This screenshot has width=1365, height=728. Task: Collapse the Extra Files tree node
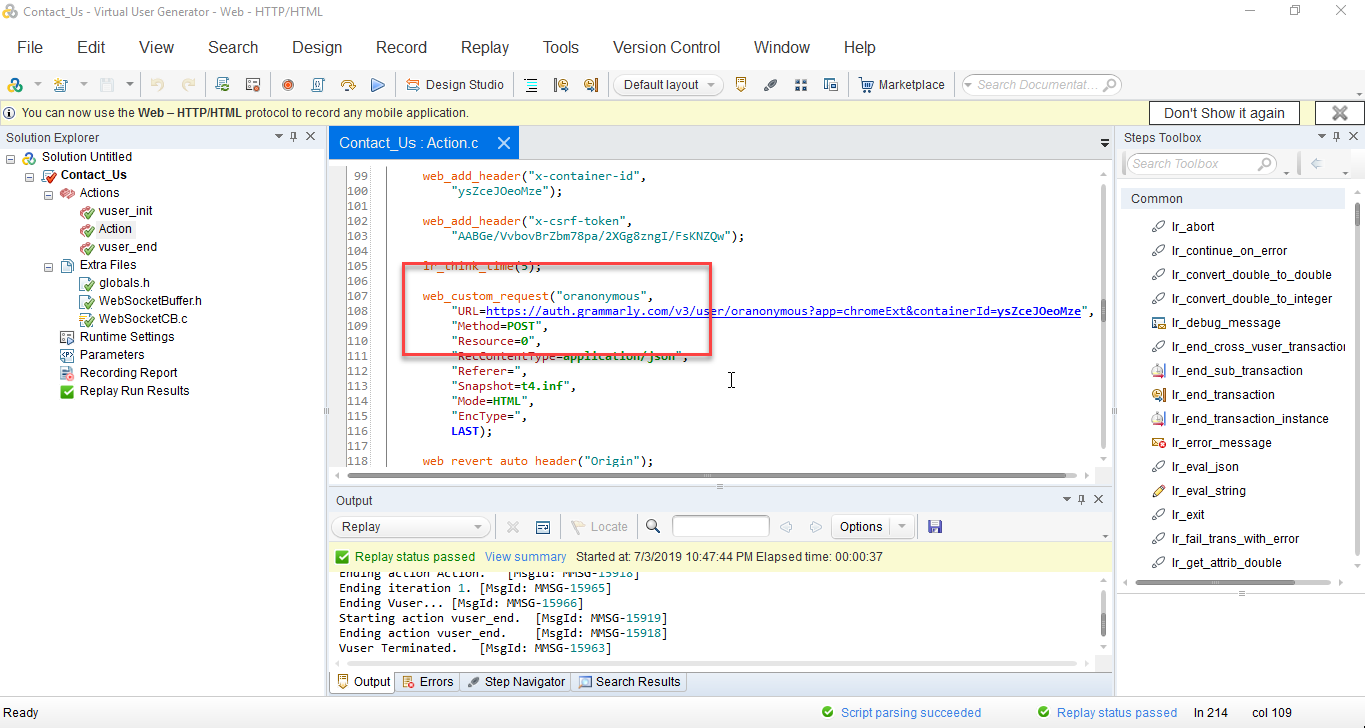point(48,265)
